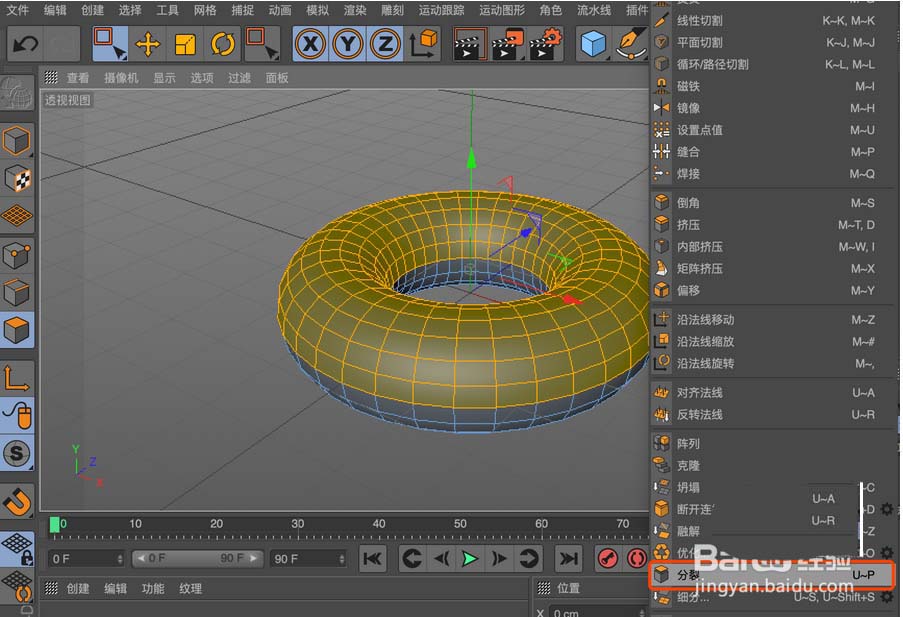
Task: Choose 反转法线 menu entry
Action: (773, 415)
